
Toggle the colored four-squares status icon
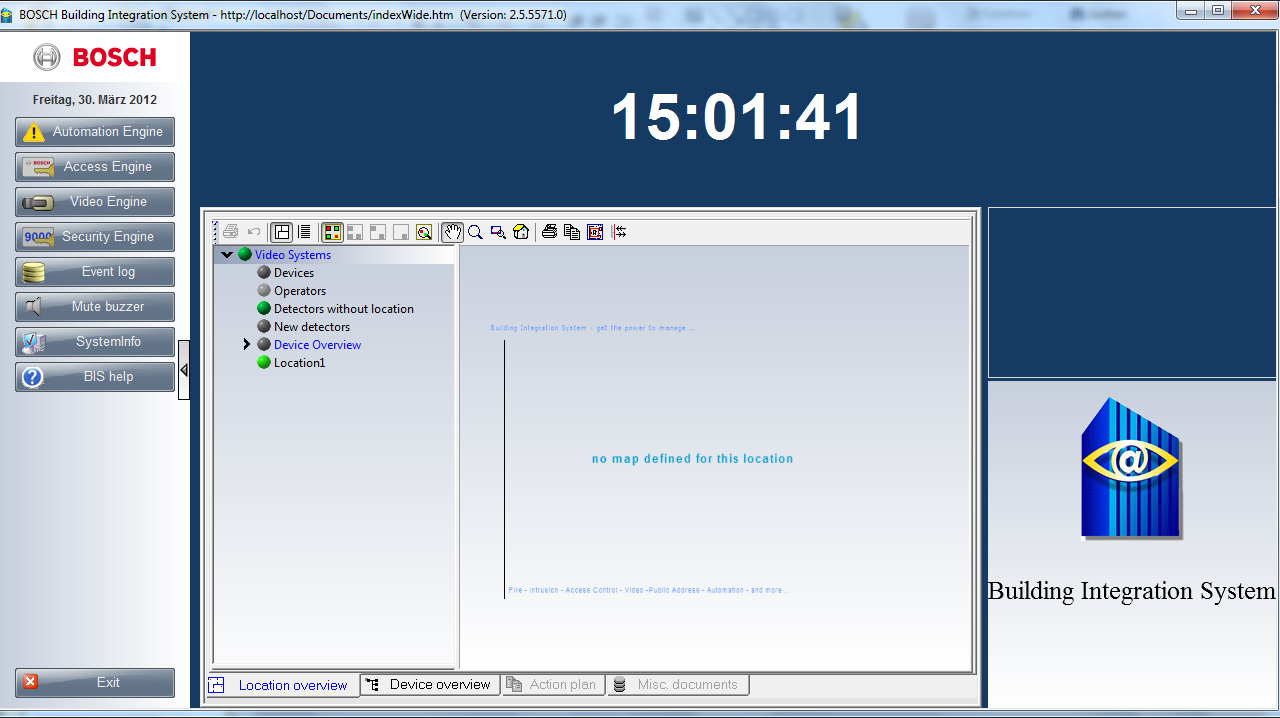tap(333, 232)
